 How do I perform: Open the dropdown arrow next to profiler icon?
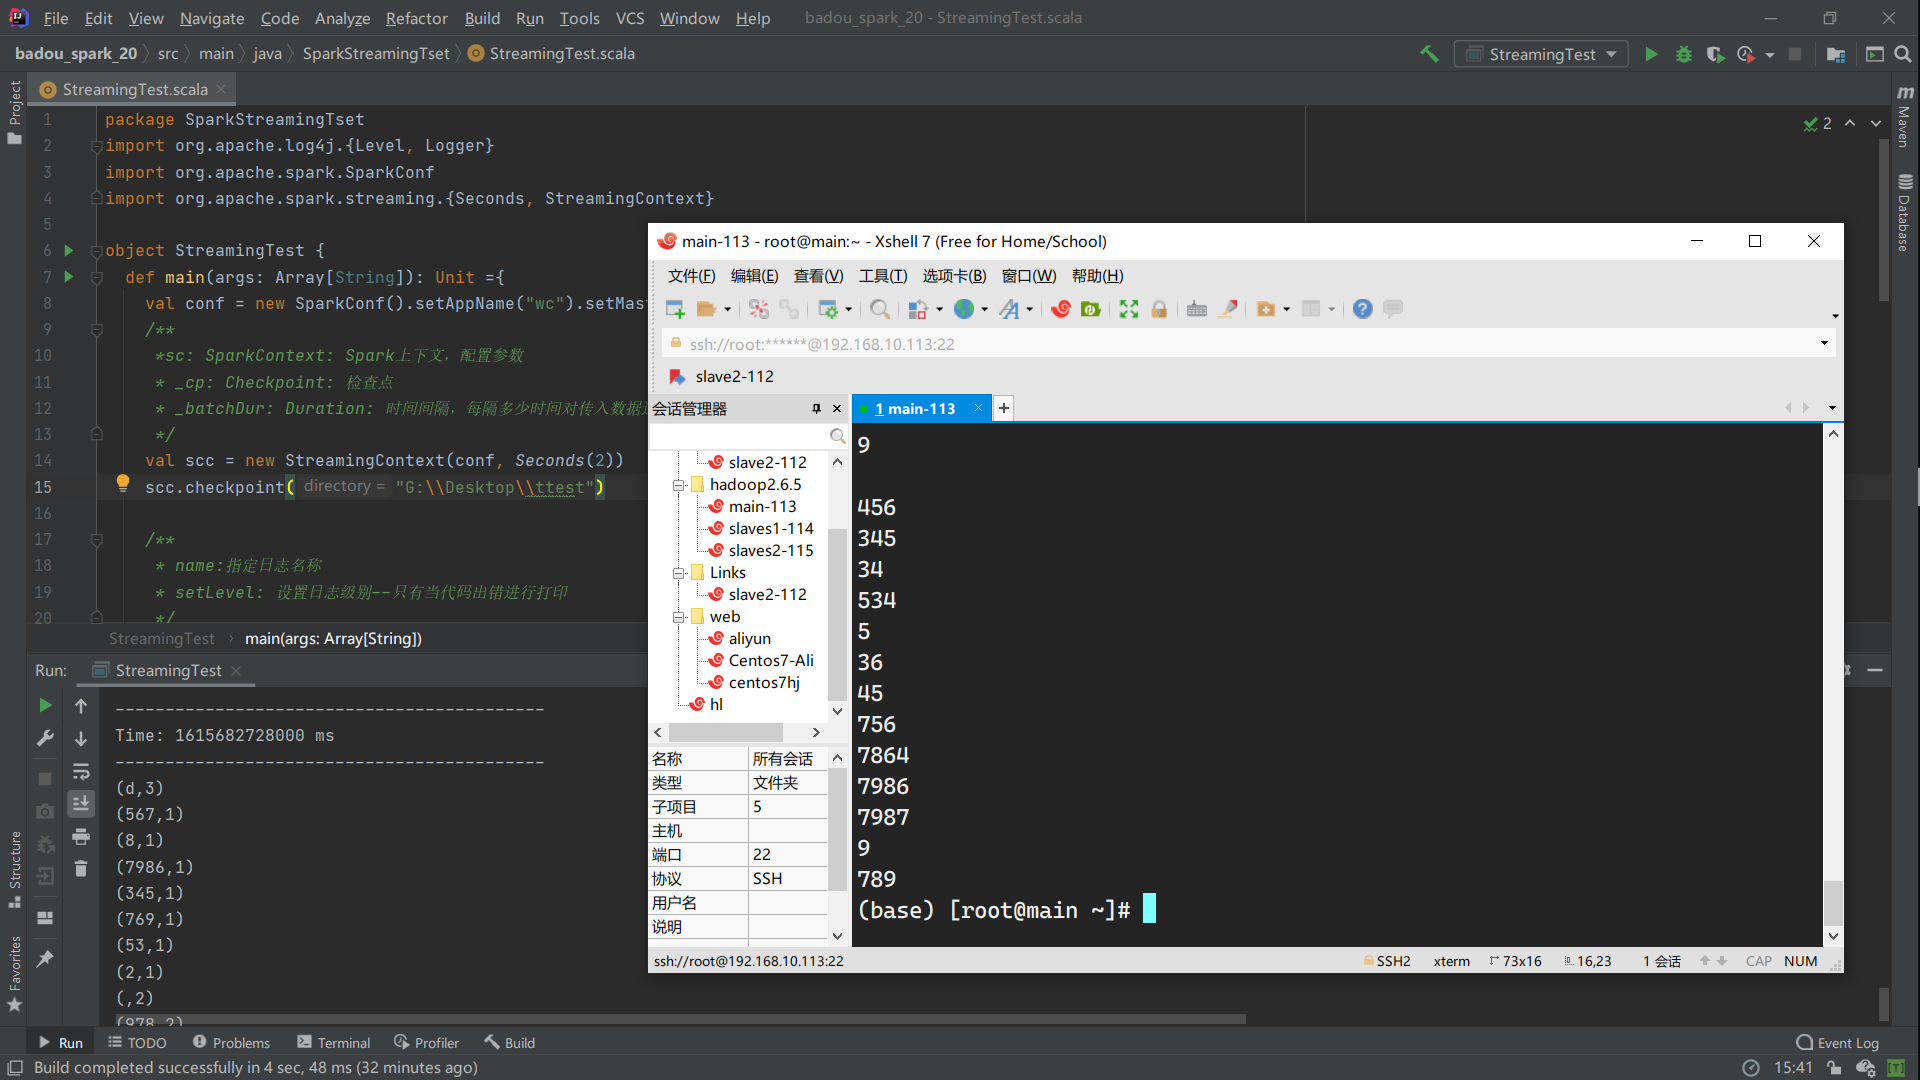[x=1770, y=55]
